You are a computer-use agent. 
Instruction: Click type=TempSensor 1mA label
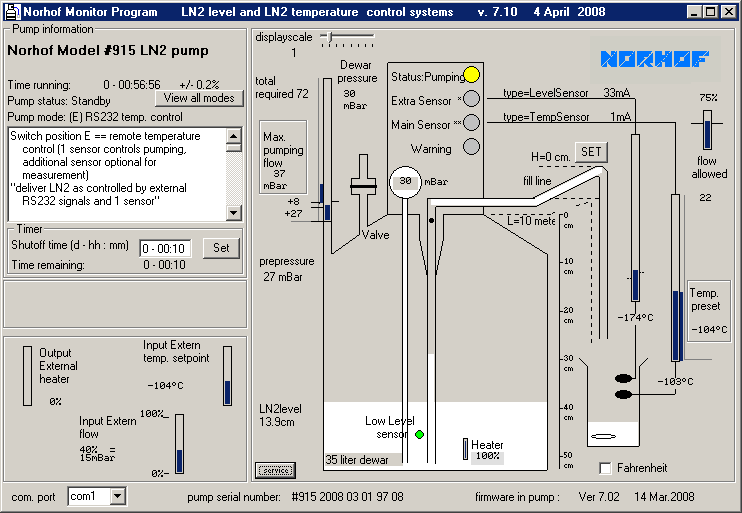567,117
